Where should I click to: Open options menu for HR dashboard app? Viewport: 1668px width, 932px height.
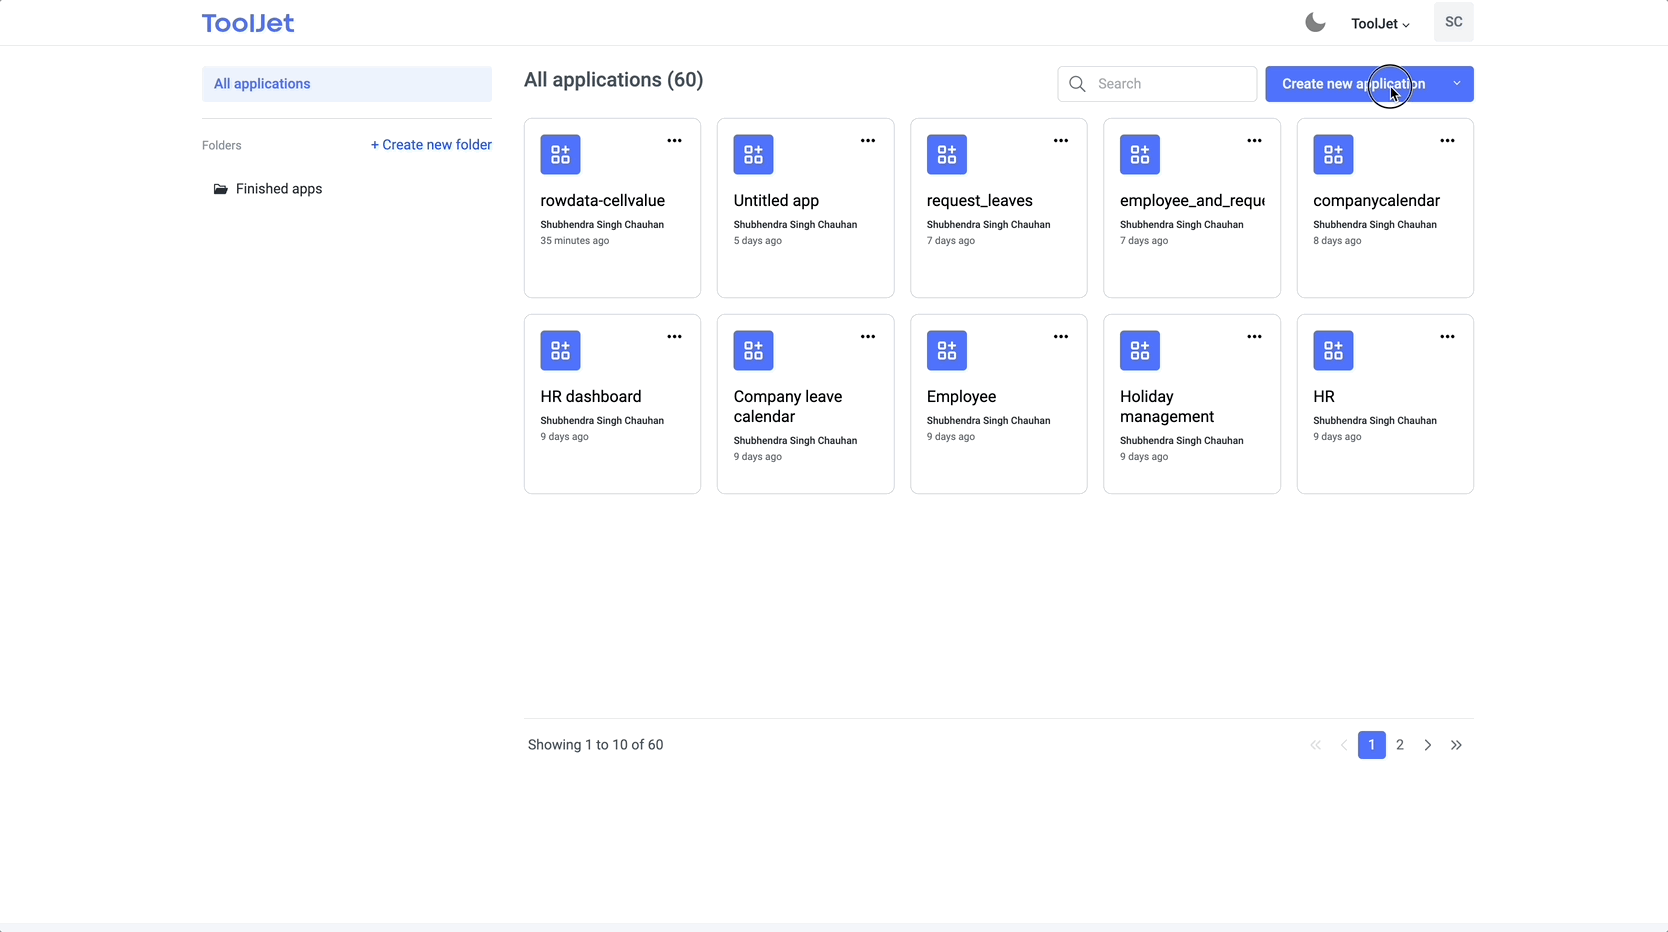click(x=675, y=337)
